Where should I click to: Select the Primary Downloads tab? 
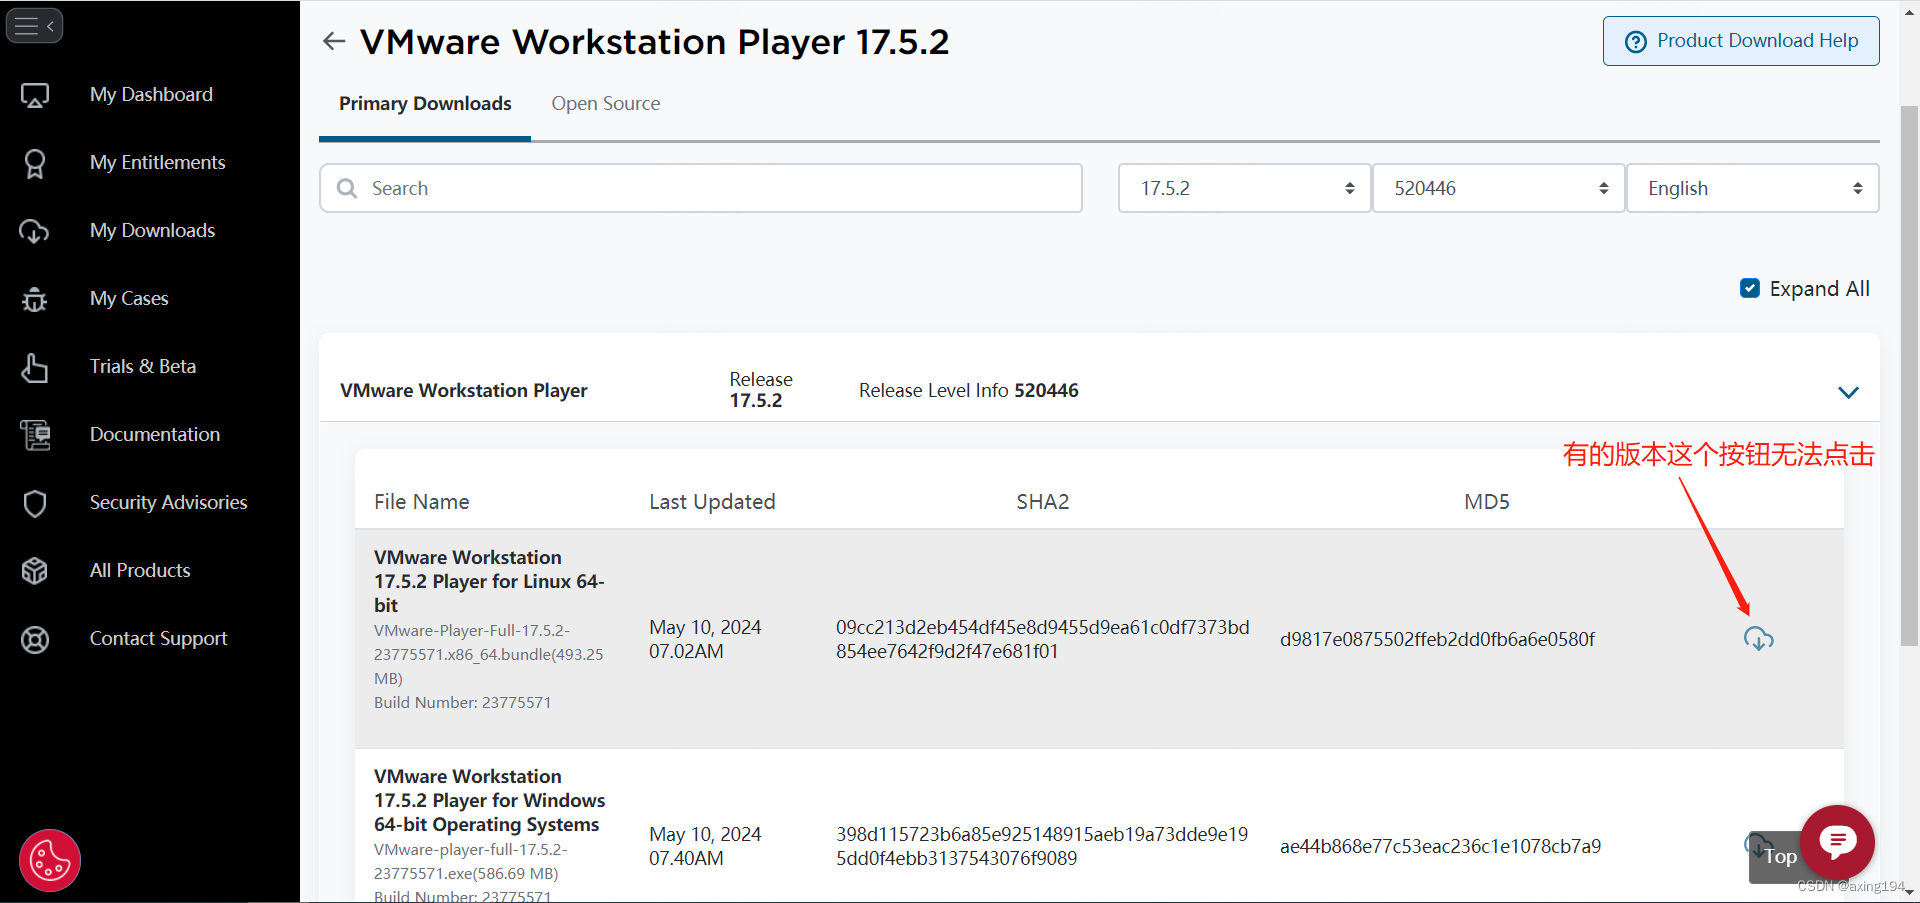[425, 104]
